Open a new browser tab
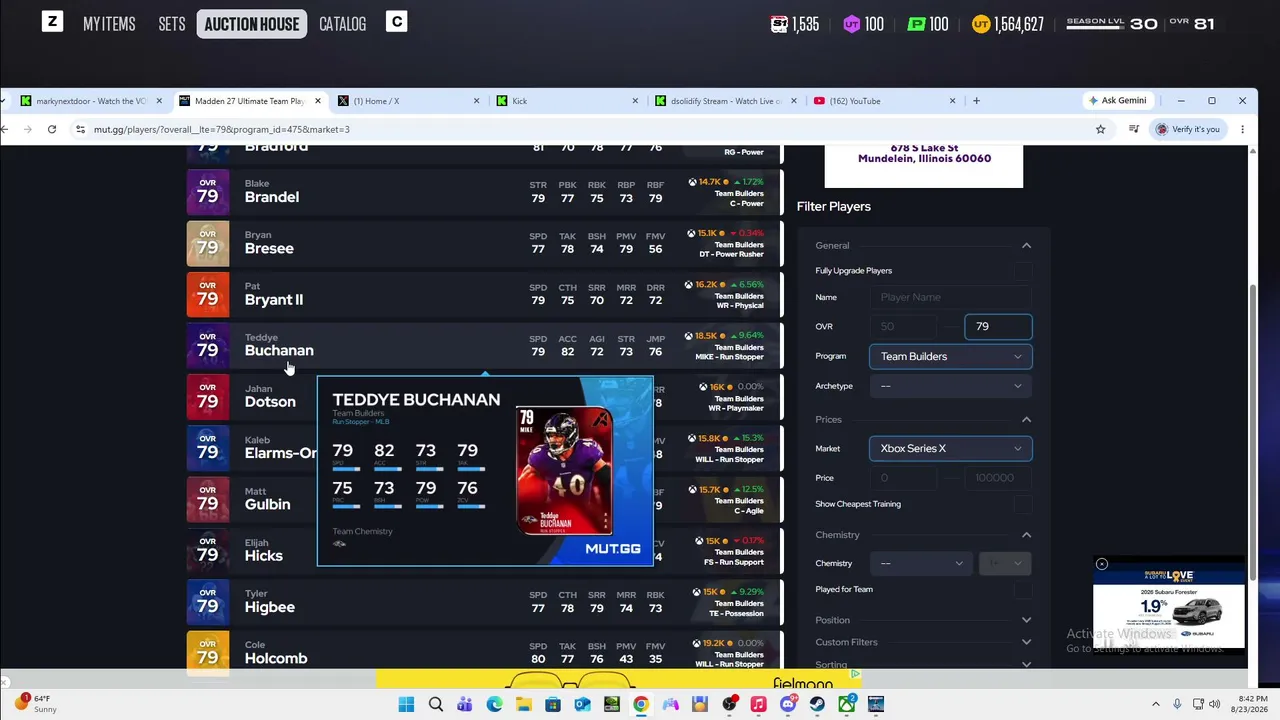Image resolution: width=1280 pixels, height=720 pixels. [x=976, y=100]
